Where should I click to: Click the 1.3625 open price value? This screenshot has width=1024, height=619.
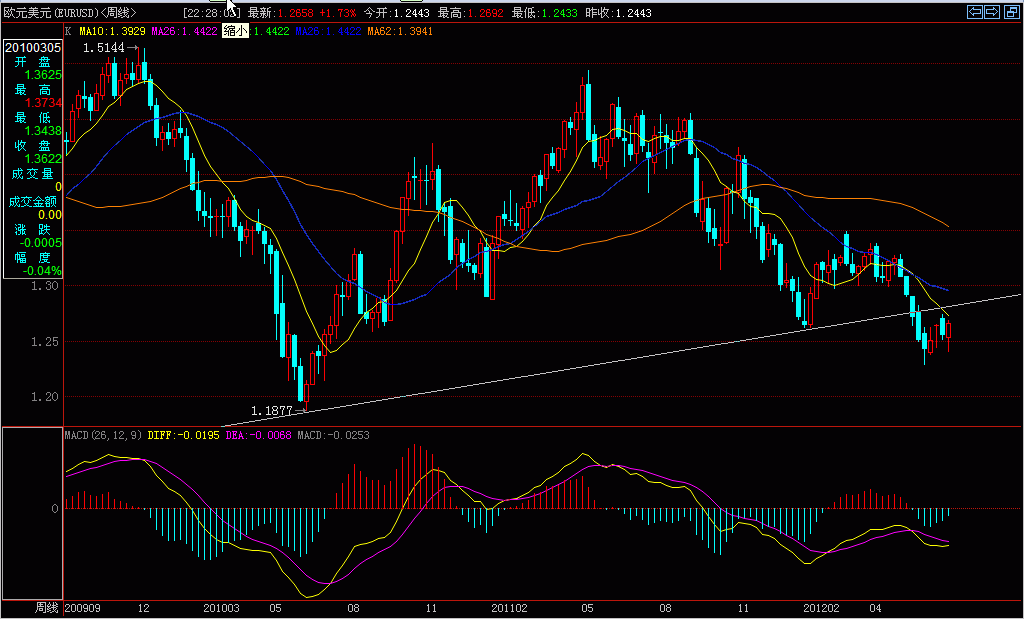(x=43, y=75)
